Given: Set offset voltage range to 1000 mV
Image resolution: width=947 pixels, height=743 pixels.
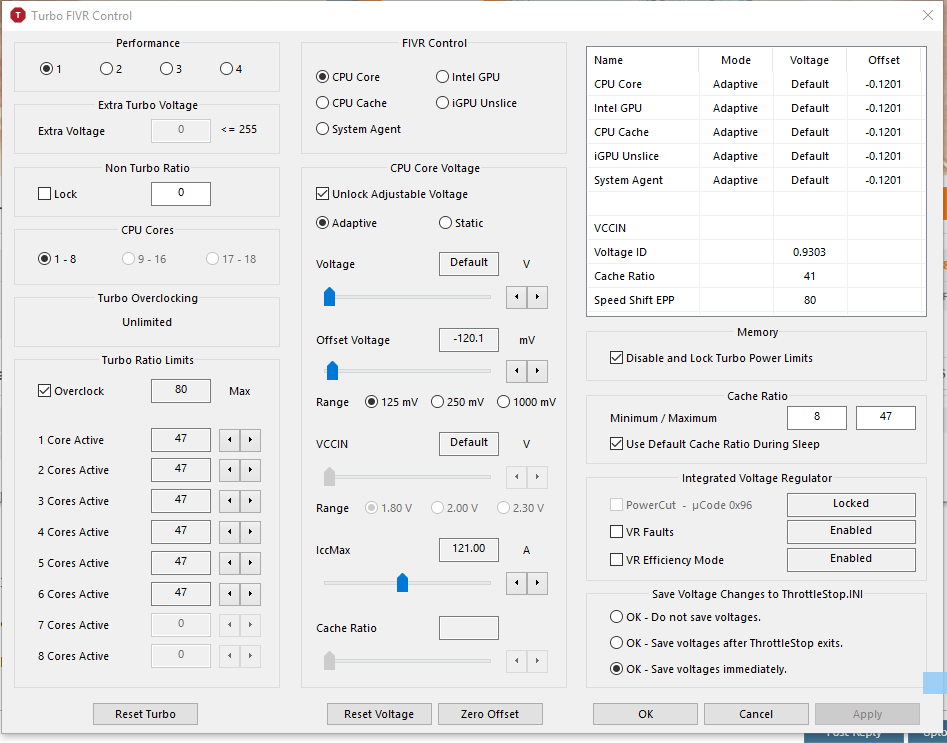Looking at the screenshot, I should (x=527, y=402).
